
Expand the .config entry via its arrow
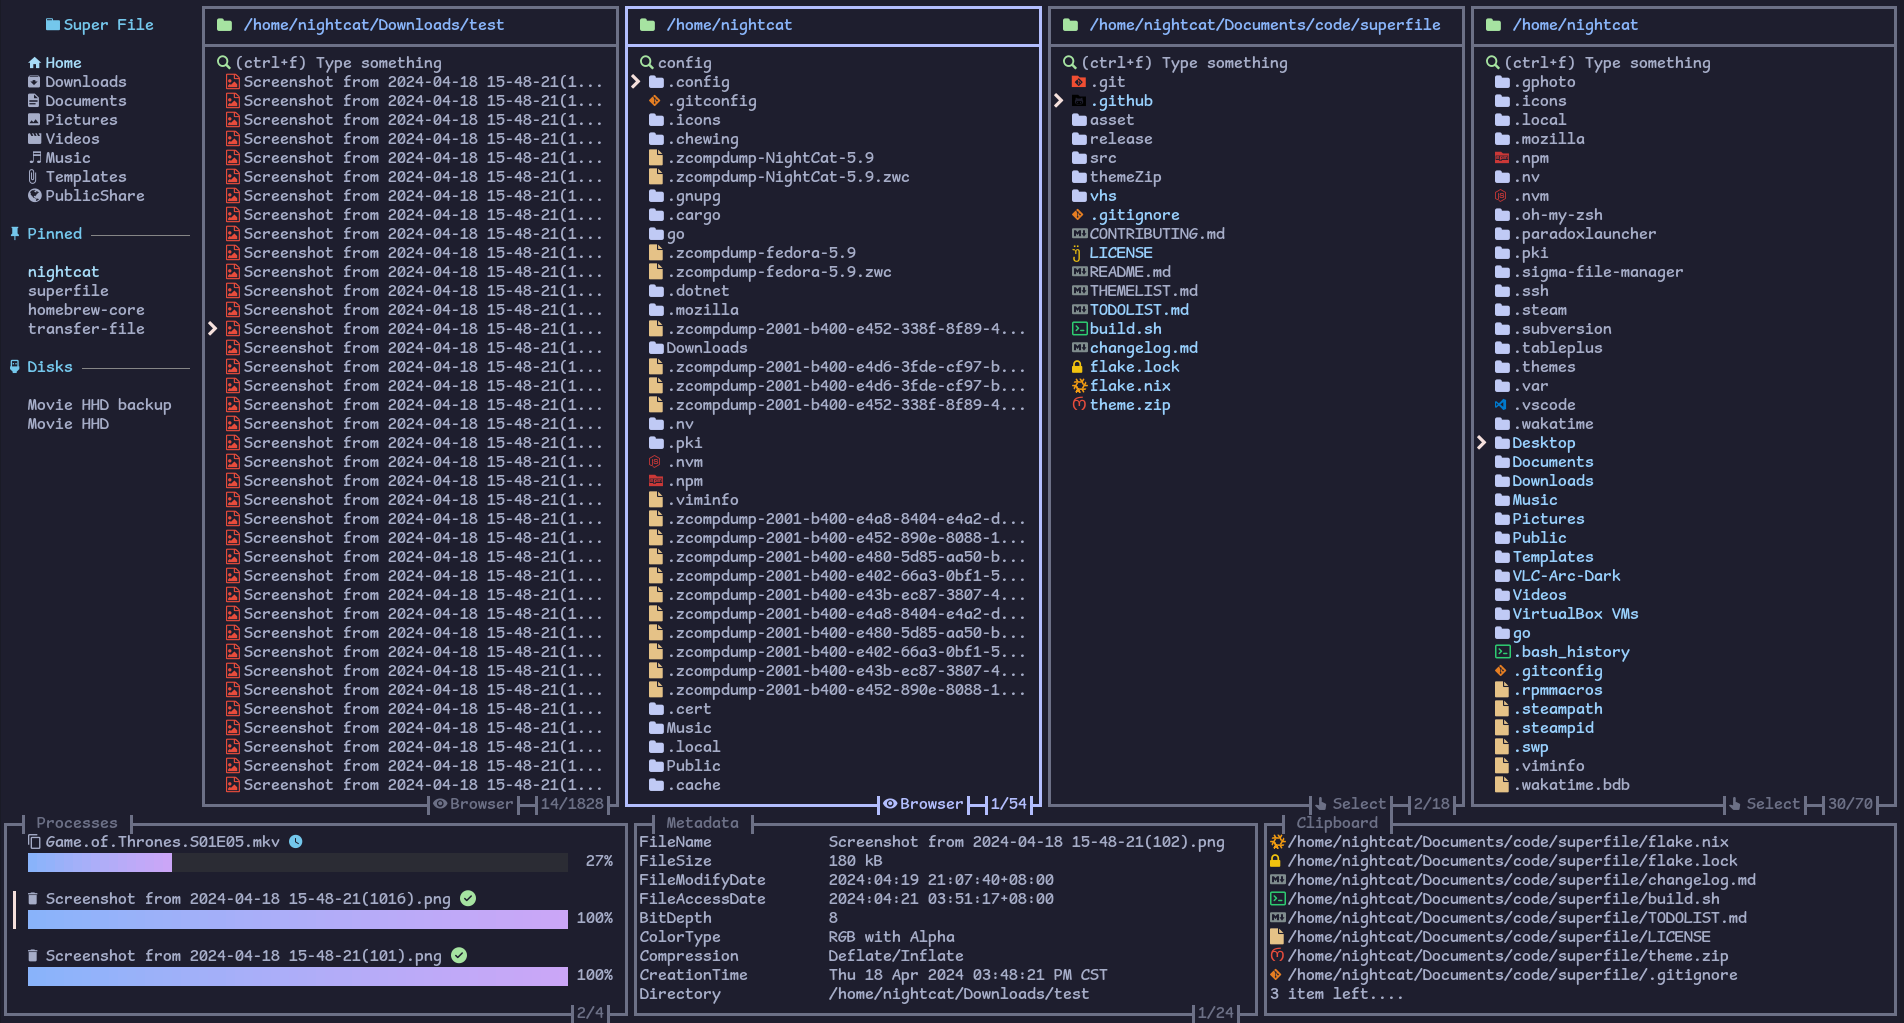(x=637, y=81)
